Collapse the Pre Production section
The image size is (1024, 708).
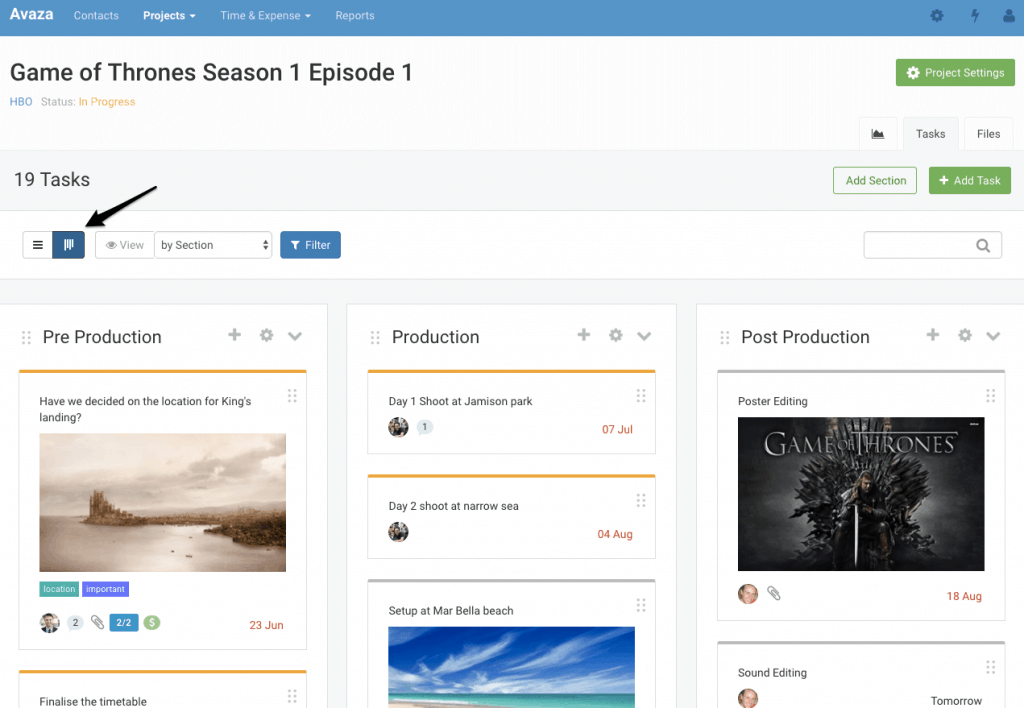[x=295, y=336]
